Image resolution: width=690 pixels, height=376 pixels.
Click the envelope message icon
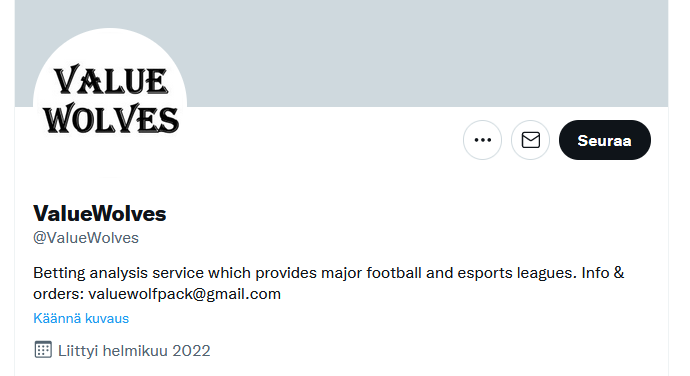point(530,140)
